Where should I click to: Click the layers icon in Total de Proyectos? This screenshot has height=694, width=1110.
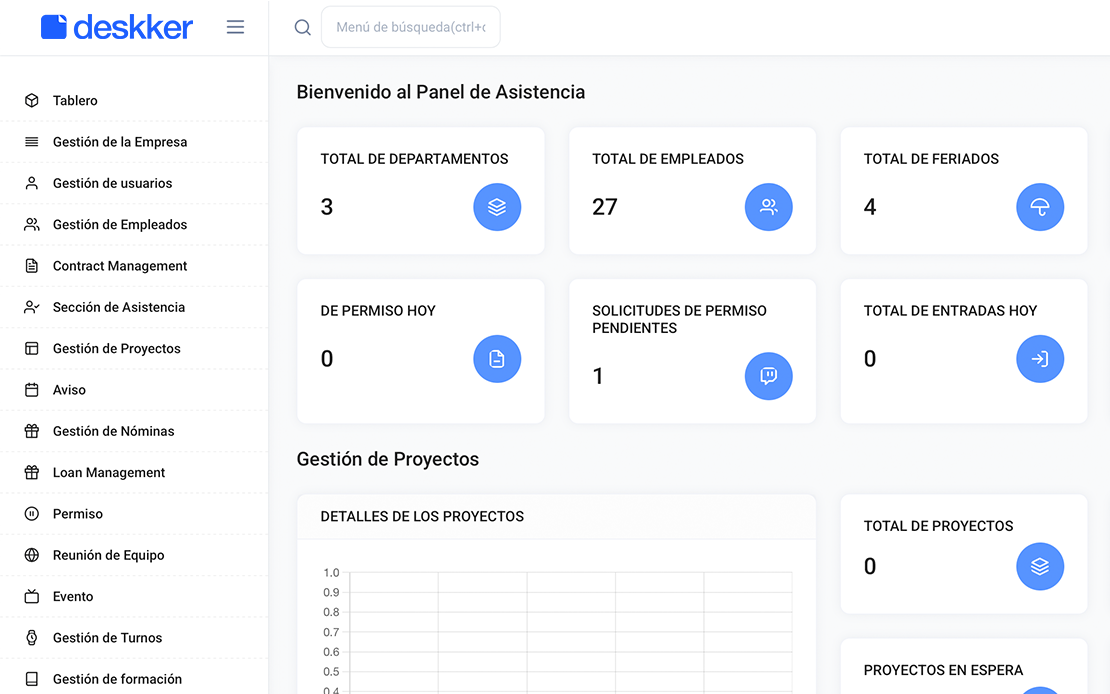(x=1040, y=567)
